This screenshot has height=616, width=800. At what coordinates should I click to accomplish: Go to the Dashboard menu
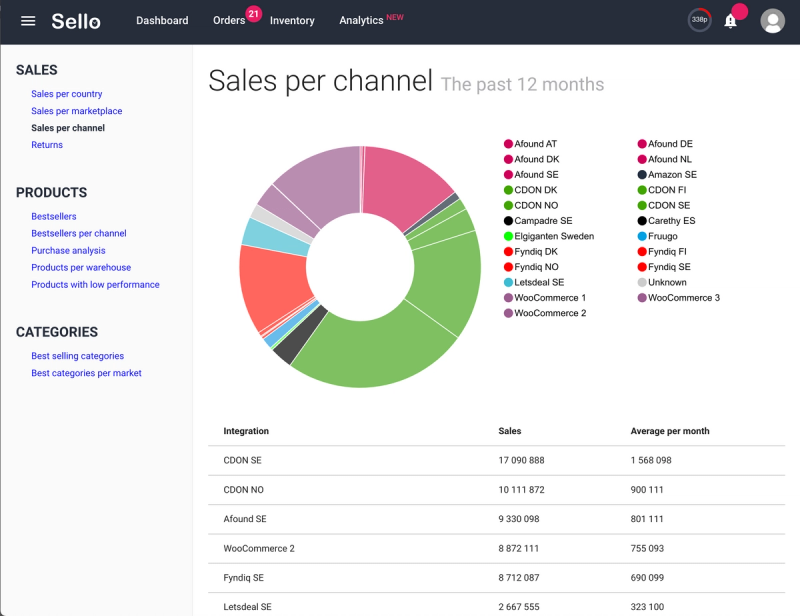click(162, 21)
